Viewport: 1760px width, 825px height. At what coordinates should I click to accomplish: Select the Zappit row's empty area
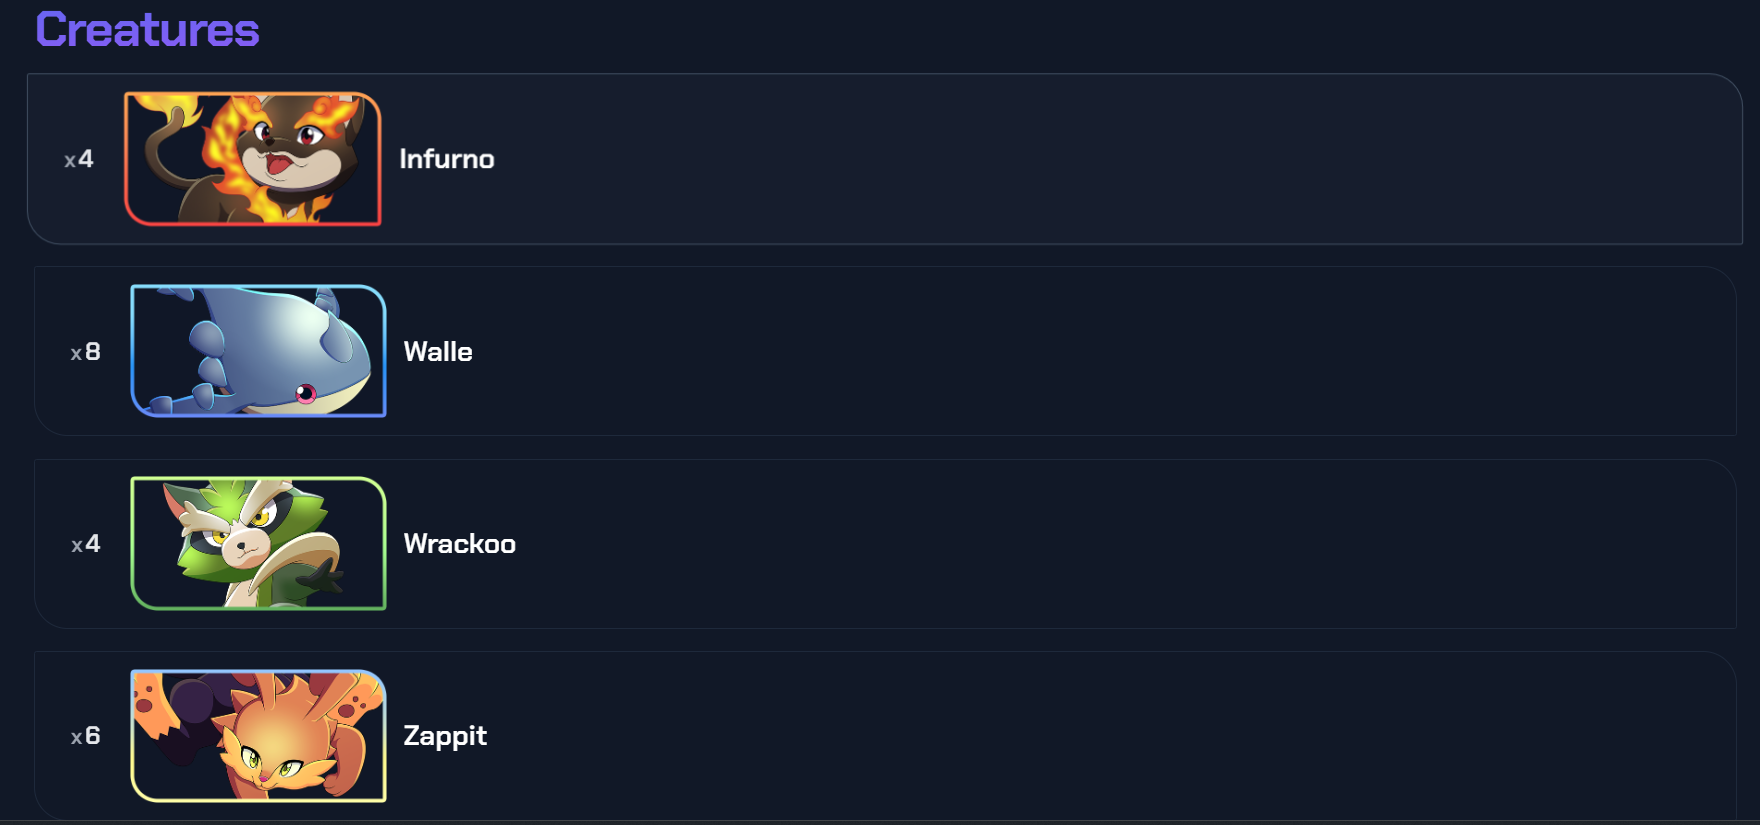click(x=1000, y=736)
